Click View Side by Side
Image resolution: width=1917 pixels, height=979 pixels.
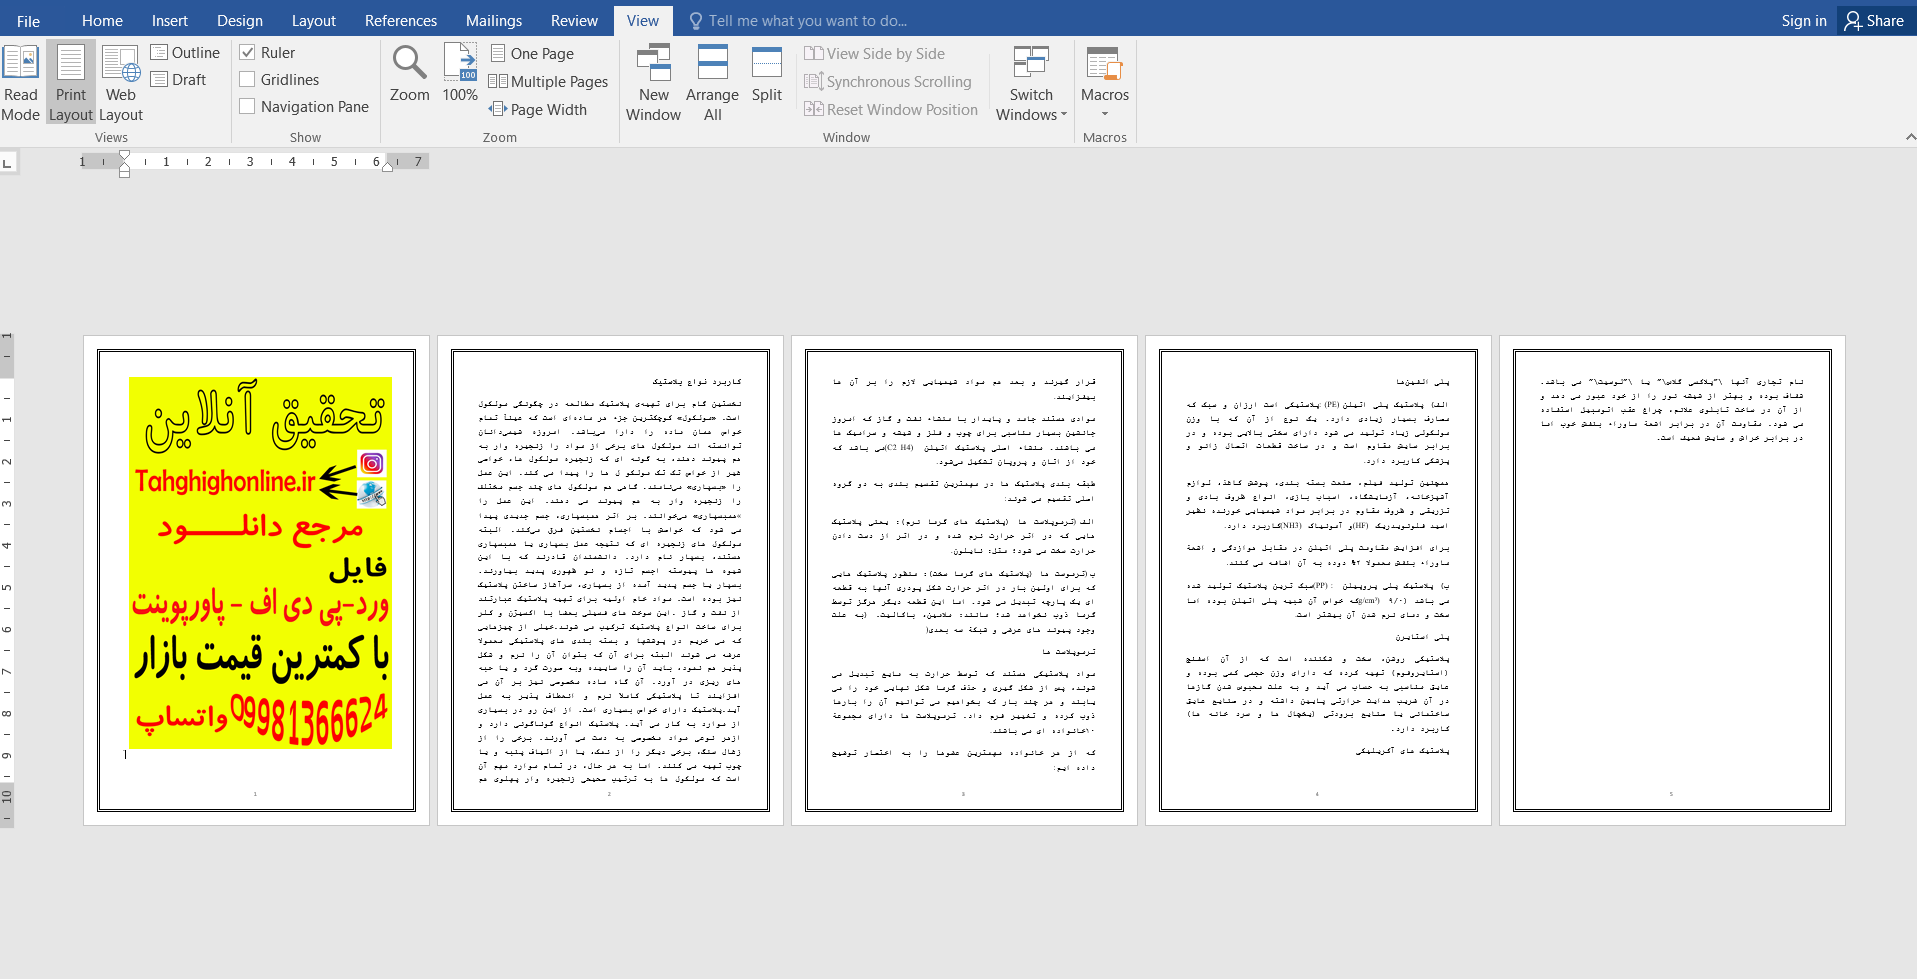coord(875,54)
